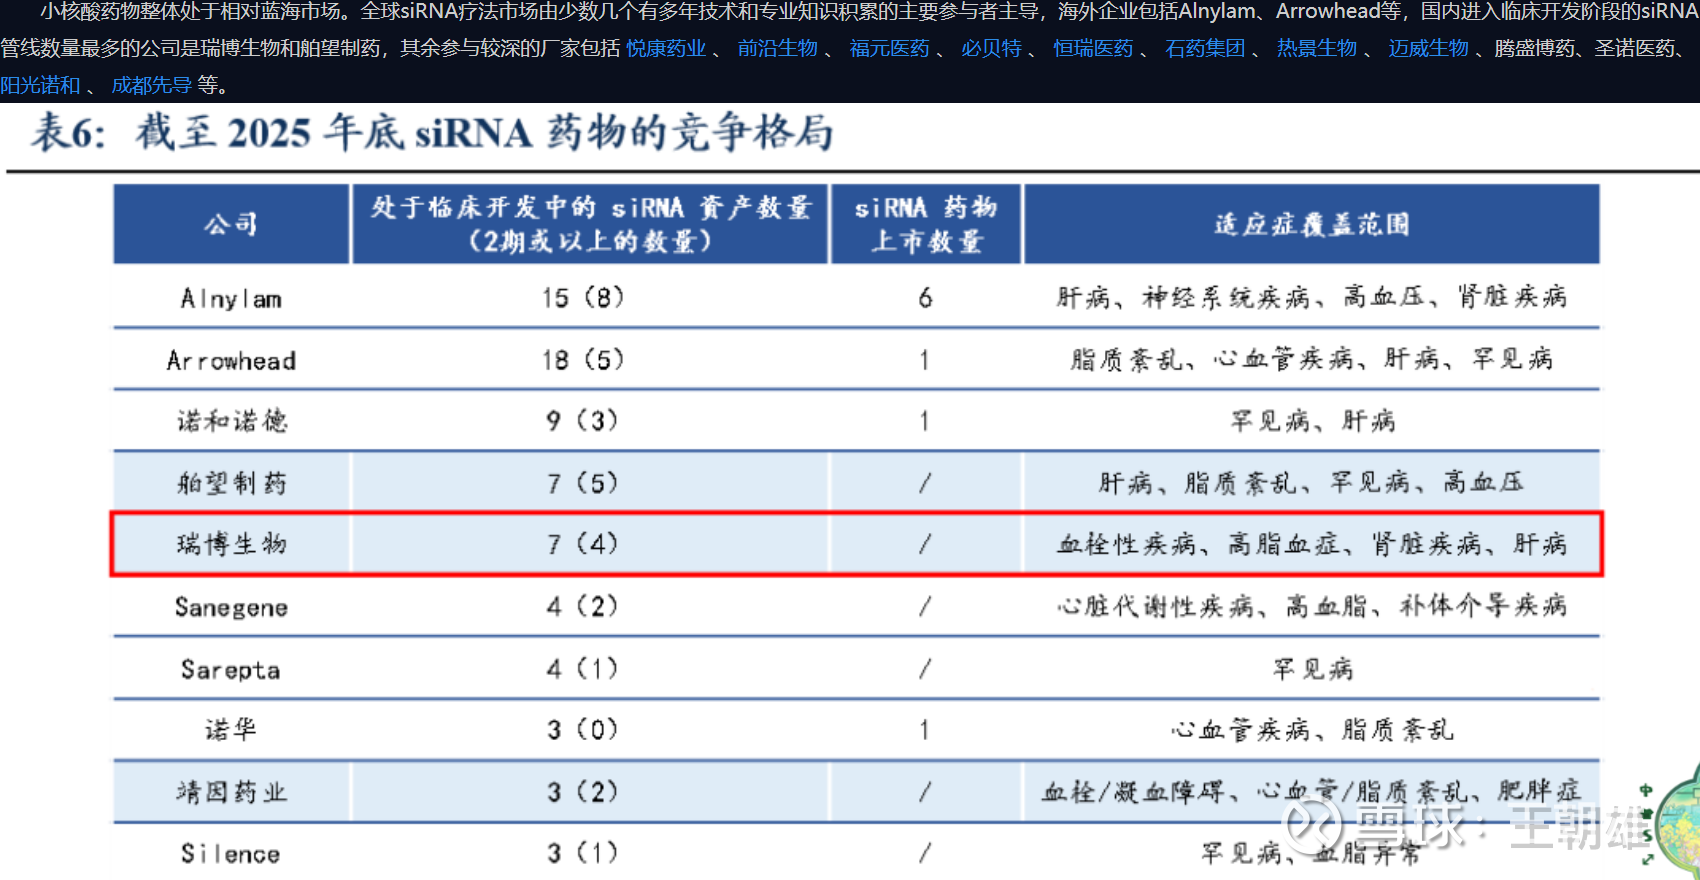Screen dimensions: 1700x880
Task: Visit the 恒瑞医药 link
Action: coord(1093,48)
